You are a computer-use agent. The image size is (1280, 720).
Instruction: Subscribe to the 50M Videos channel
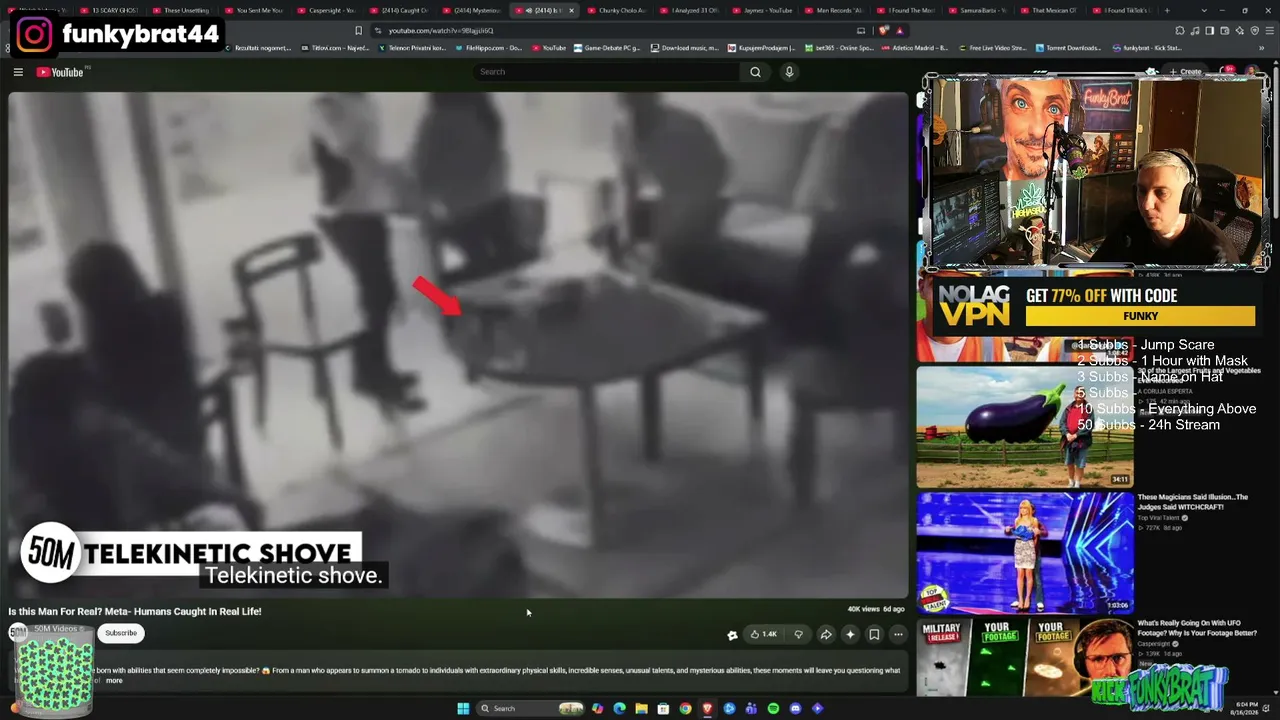coord(121,633)
